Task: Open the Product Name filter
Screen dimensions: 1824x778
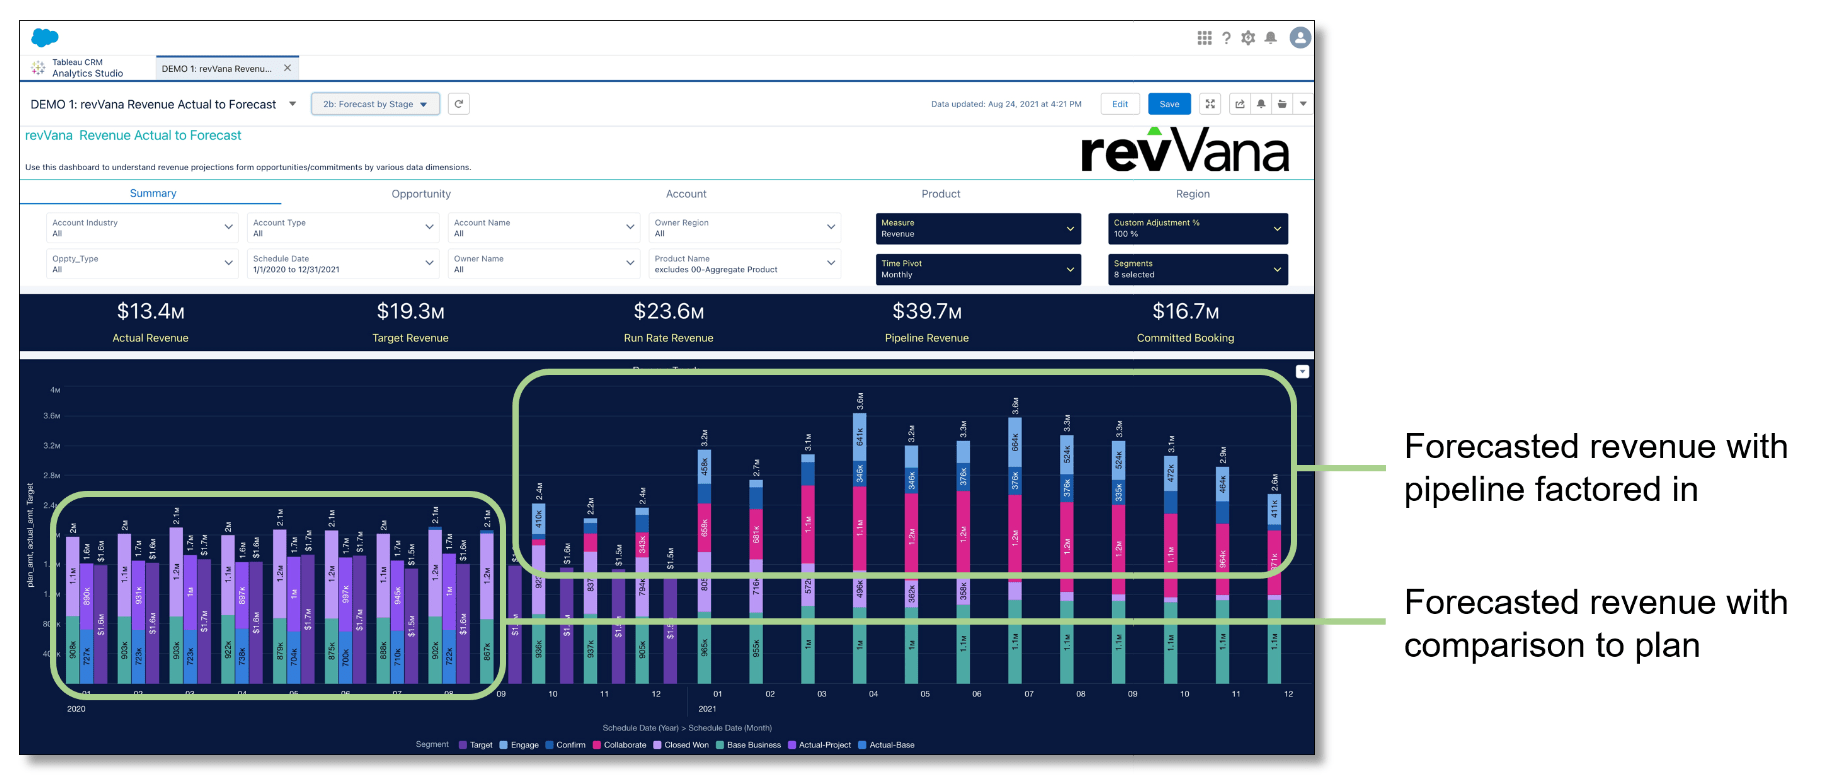Action: 744,264
